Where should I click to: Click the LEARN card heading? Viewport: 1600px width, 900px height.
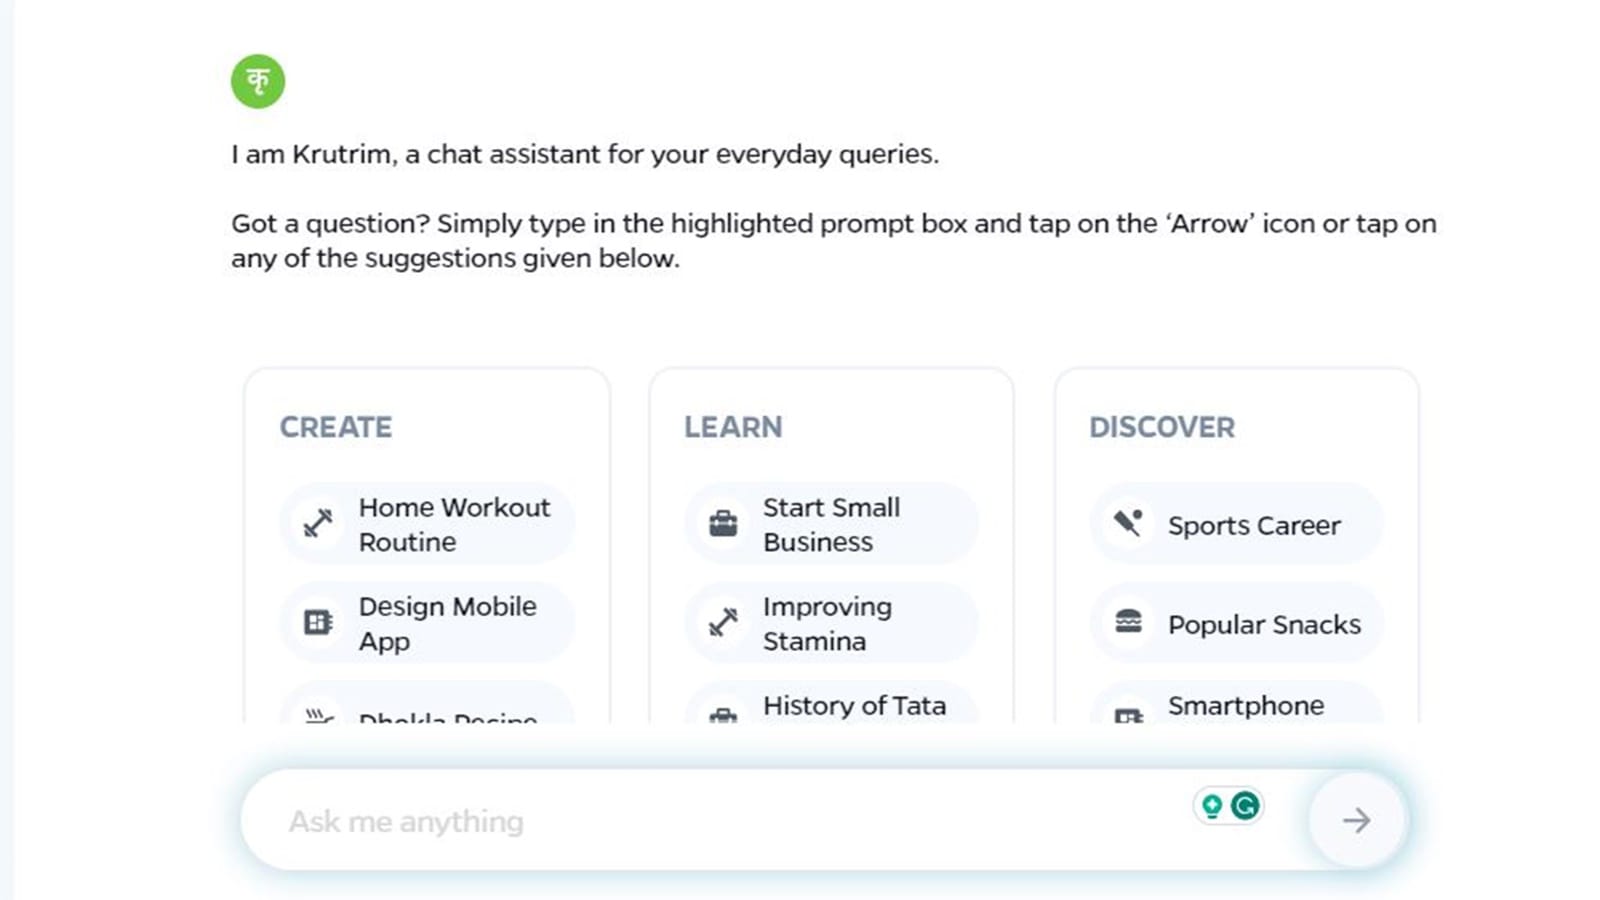point(733,428)
